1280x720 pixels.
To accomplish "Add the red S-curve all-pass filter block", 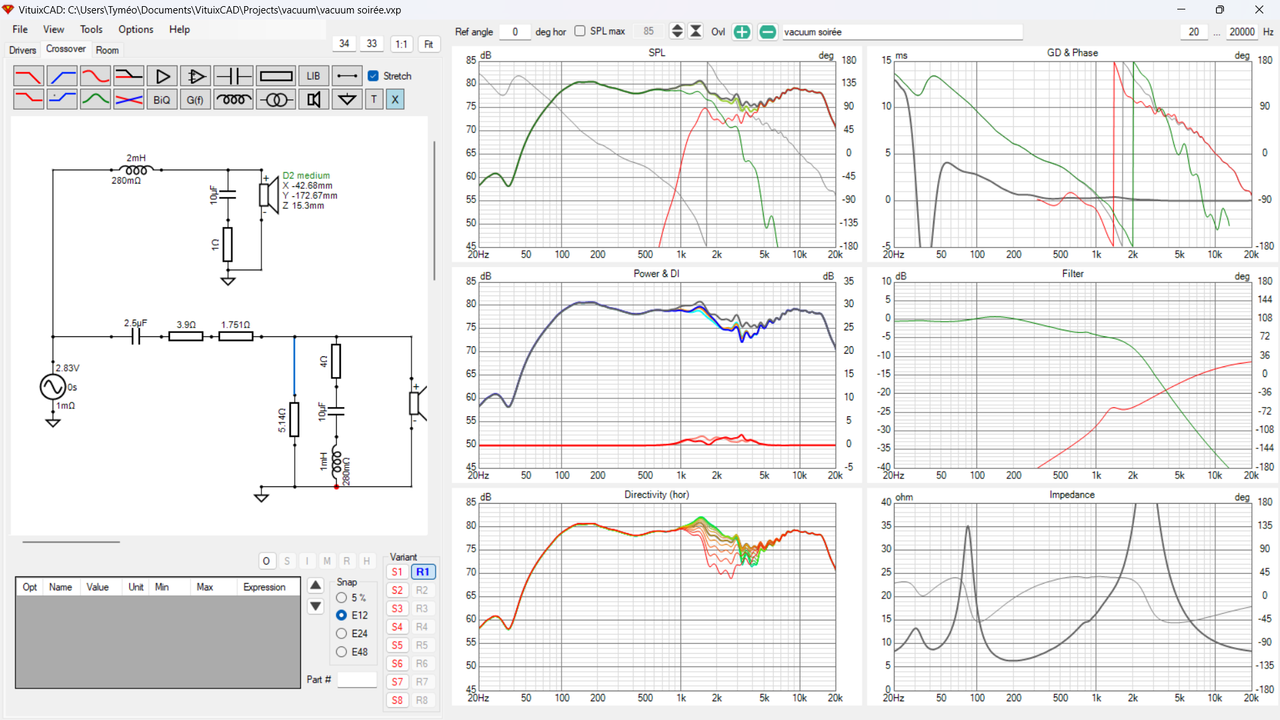I will coord(95,76).
